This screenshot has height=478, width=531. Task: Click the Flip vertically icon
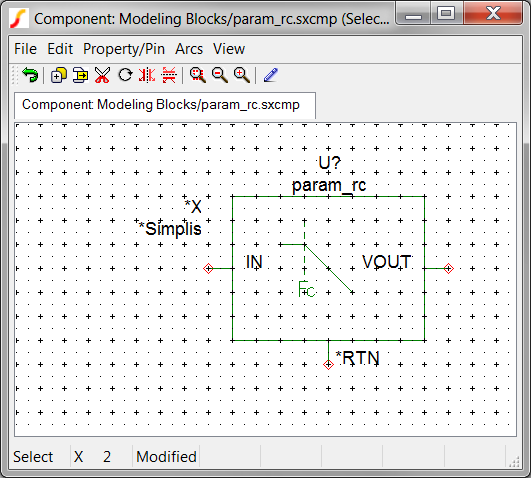[x=169, y=75]
